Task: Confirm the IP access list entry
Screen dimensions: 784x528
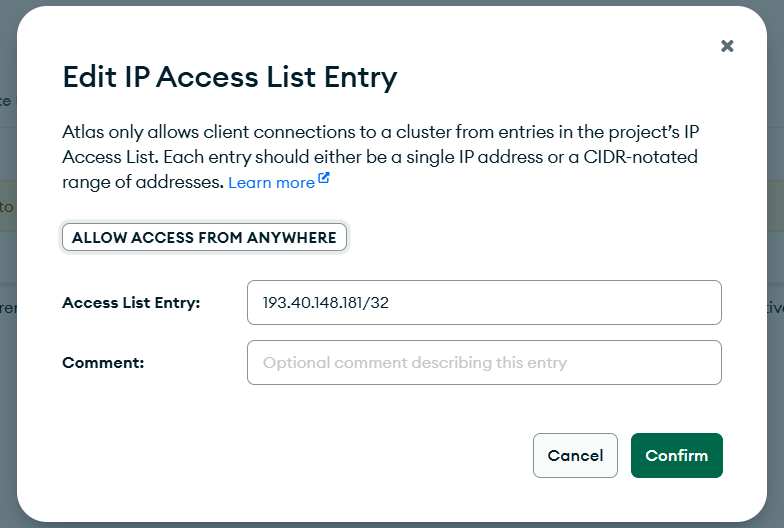Action: point(676,455)
